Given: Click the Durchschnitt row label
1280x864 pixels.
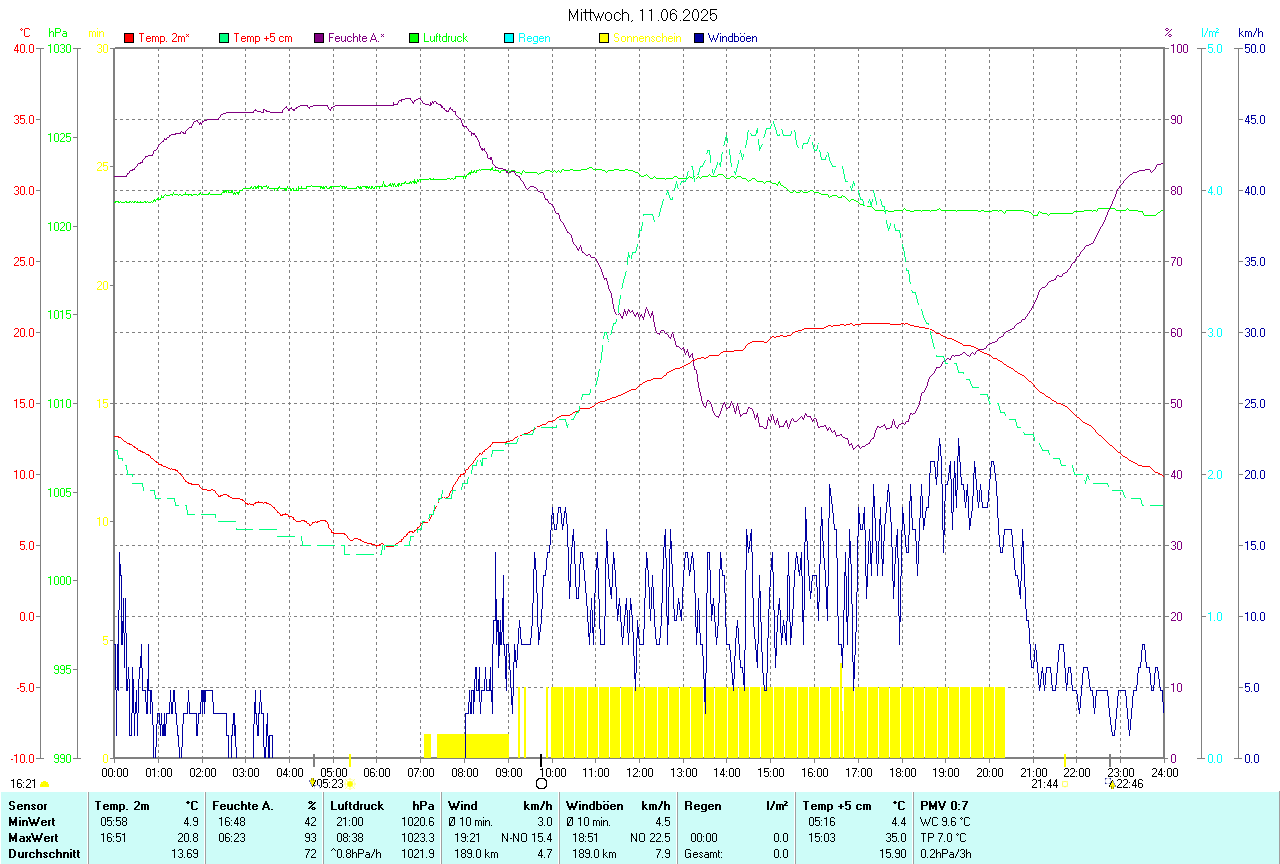Looking at the screenshot, I should point(44,854).
